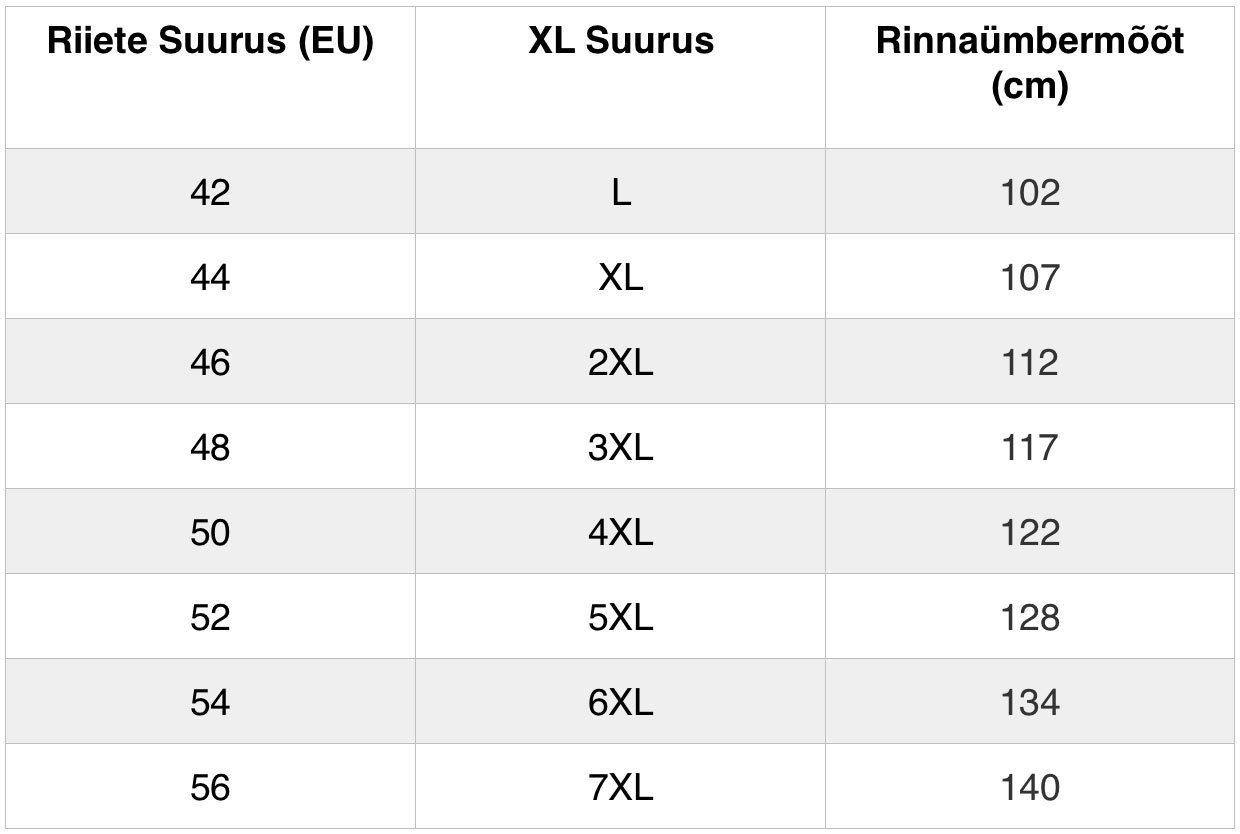Click the 140 chest measurement cell
This screenshot has height=834, width=1240.
click(x=1030, y=787)
